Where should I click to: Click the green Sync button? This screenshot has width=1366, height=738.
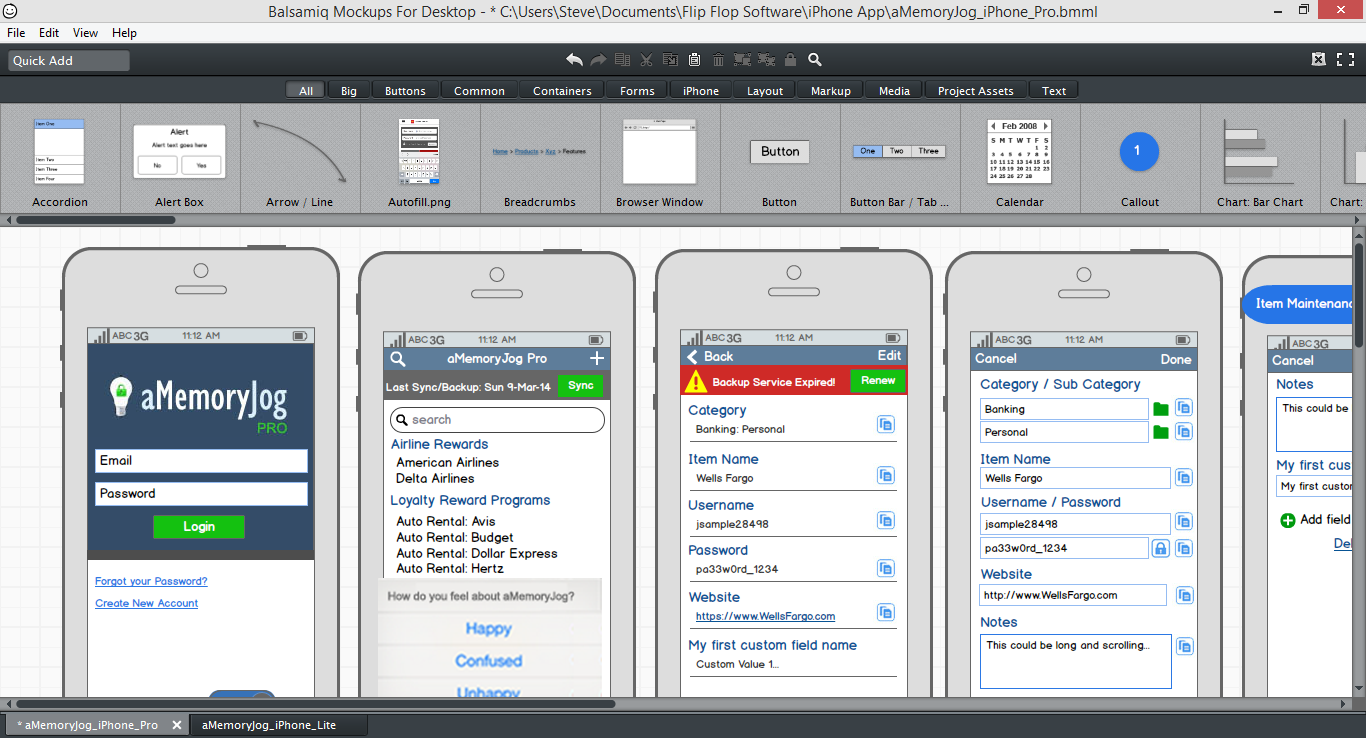click(x=580, y=386)
